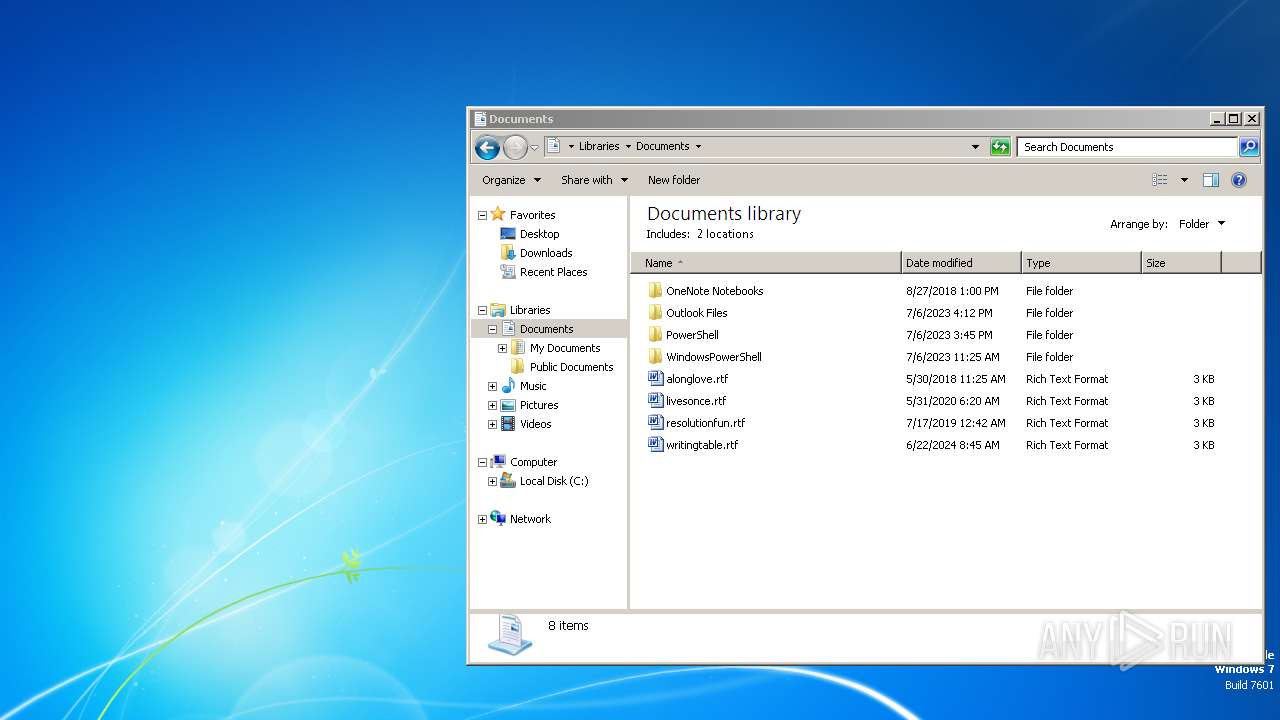Click the green refresh button in address bar

click(x=1000, y=147)
